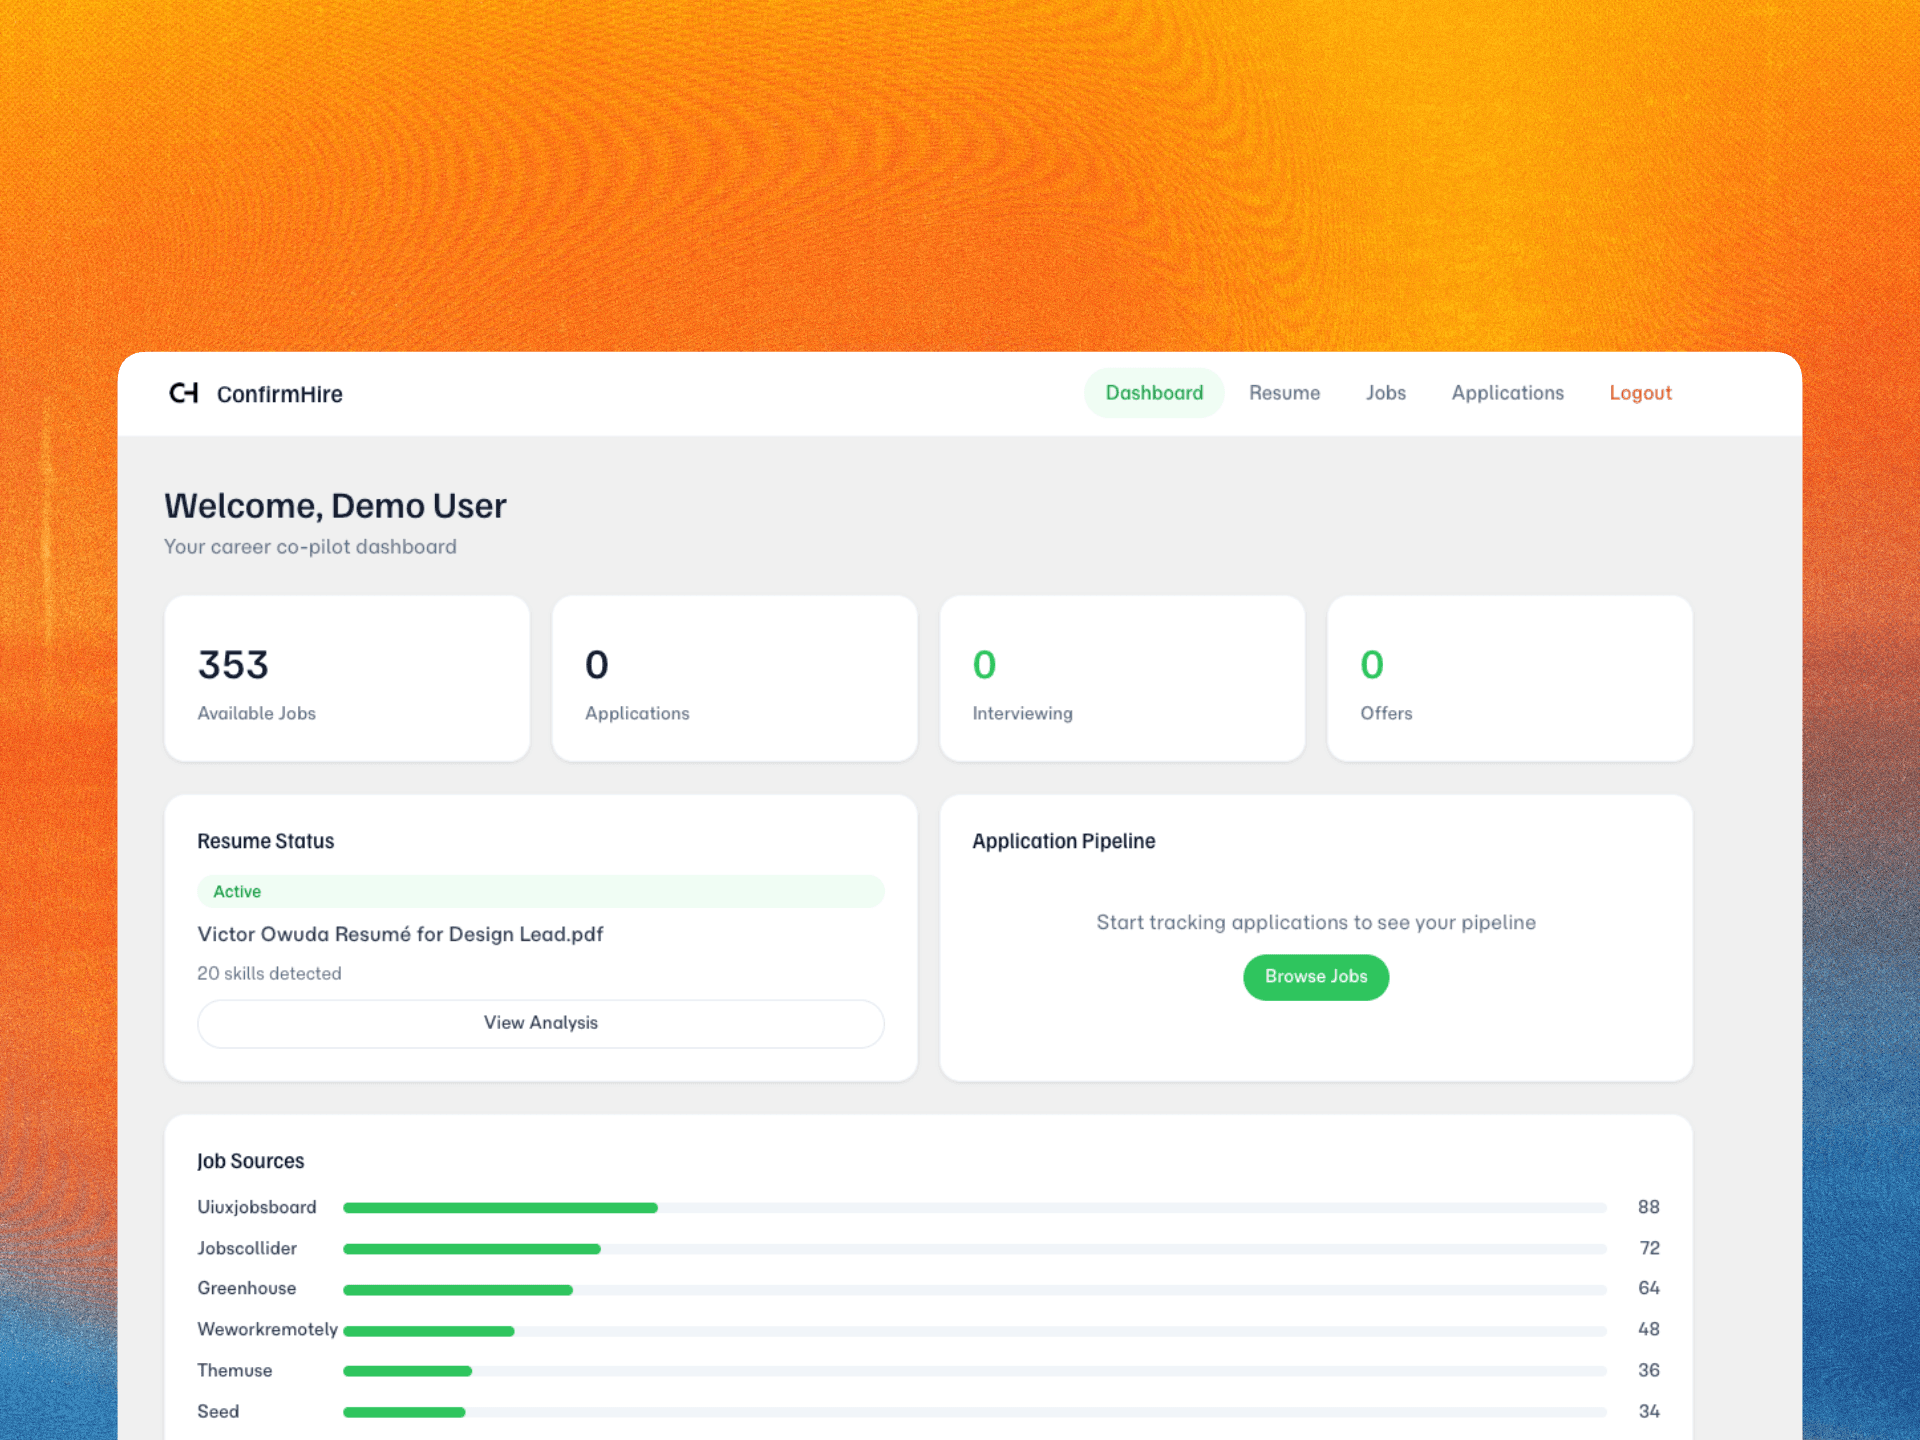Click the View Analysis button
This screenshot has height=1440, width=1920.
pyautogui.click(x=540, y=1023)
